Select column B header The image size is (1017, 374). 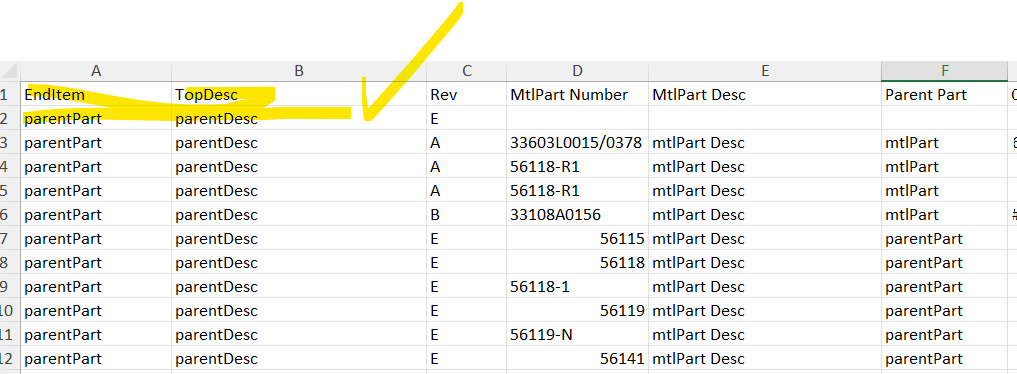pyautogui.click(x=299, y=71)
